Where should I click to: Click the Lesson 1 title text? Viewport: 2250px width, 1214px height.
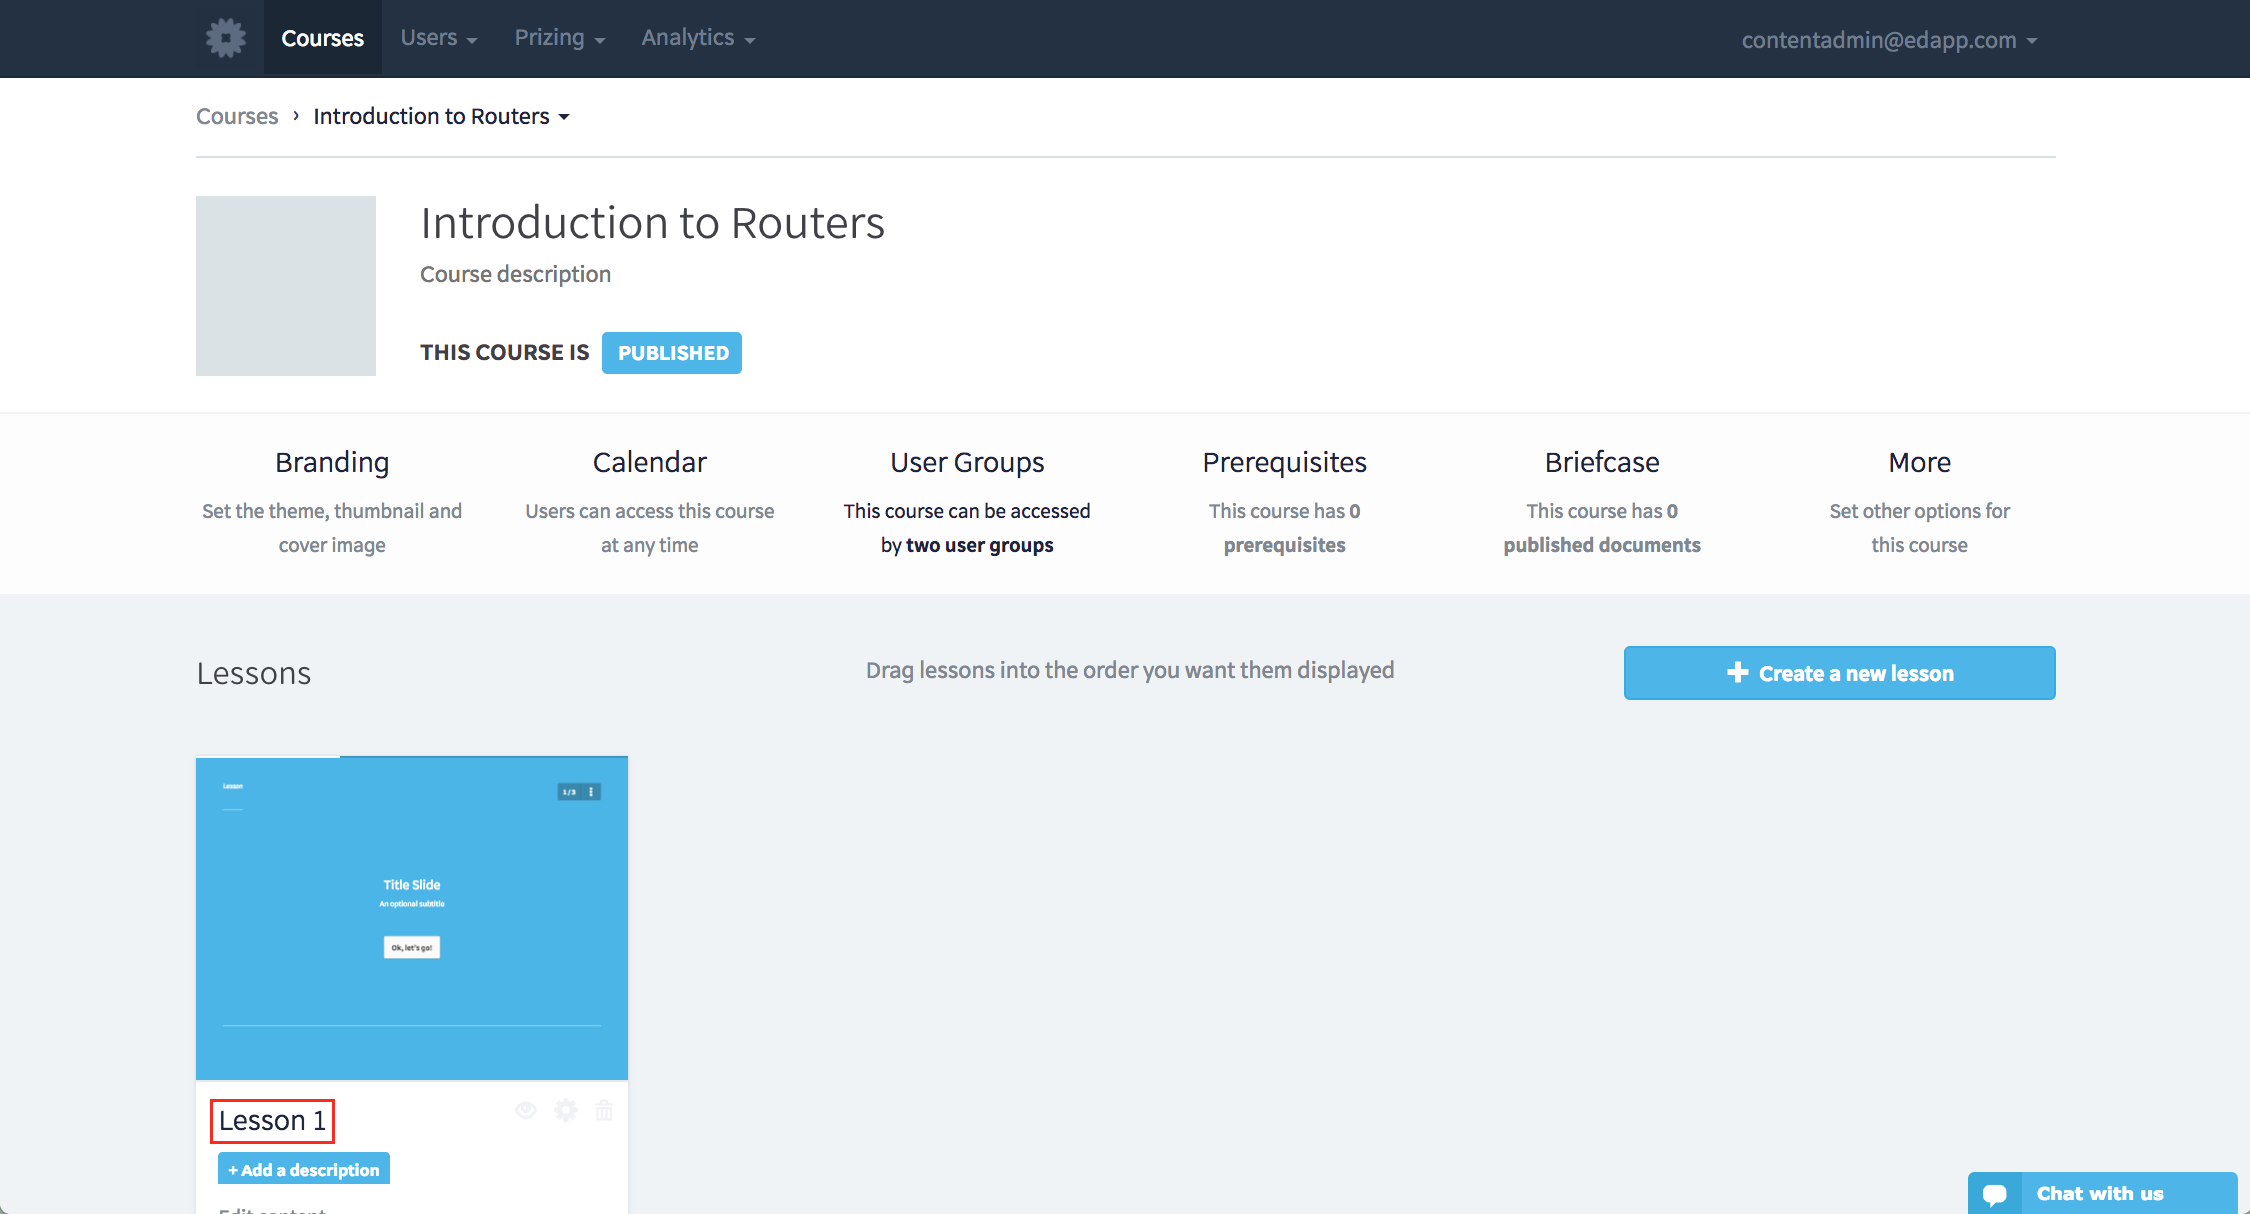click(272, 1121)
